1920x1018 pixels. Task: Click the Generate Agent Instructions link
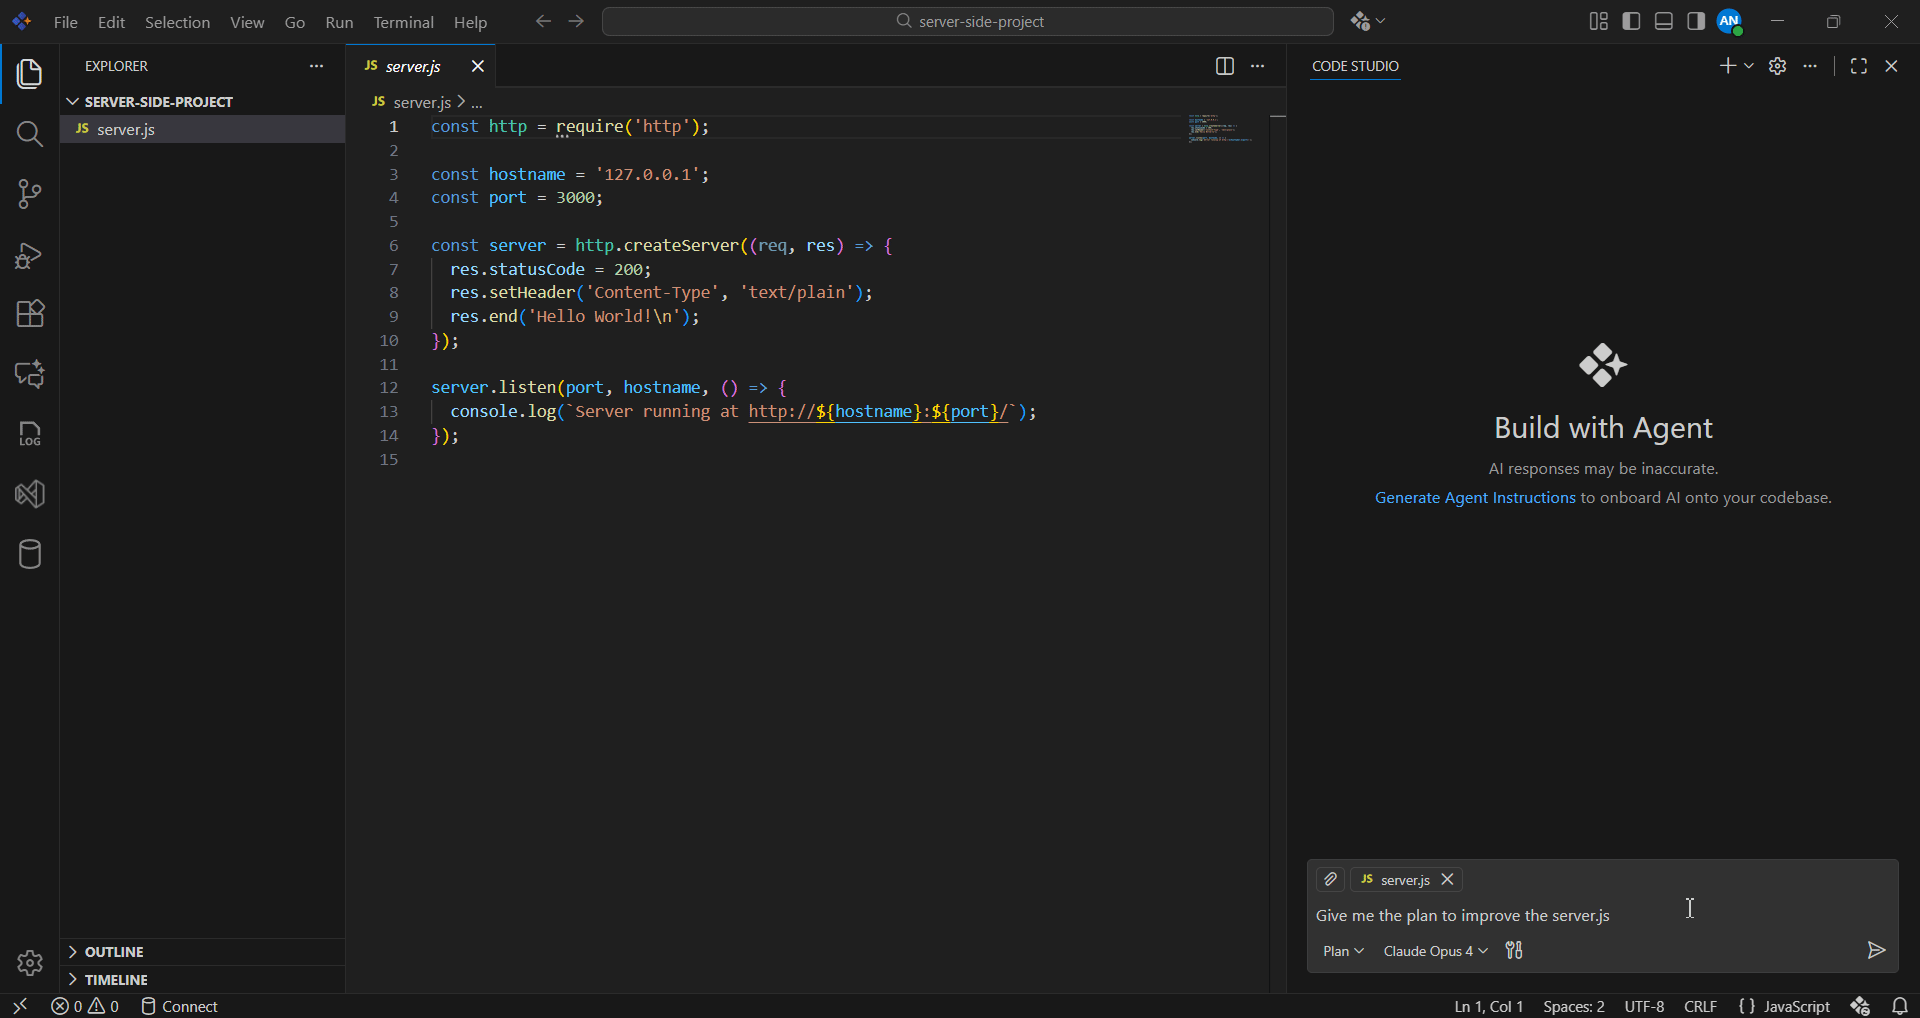1475,498
